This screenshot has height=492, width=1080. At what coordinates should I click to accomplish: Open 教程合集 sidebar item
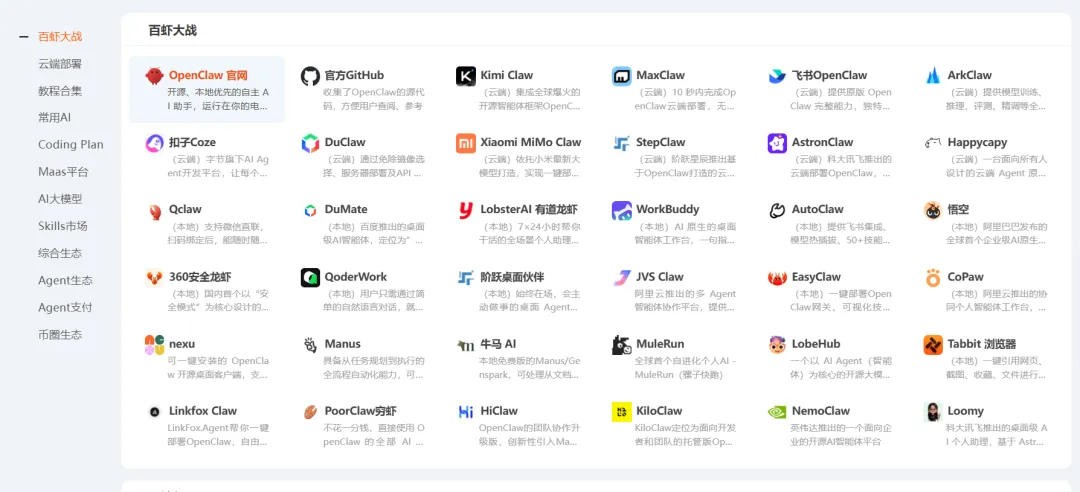[60, 91]
